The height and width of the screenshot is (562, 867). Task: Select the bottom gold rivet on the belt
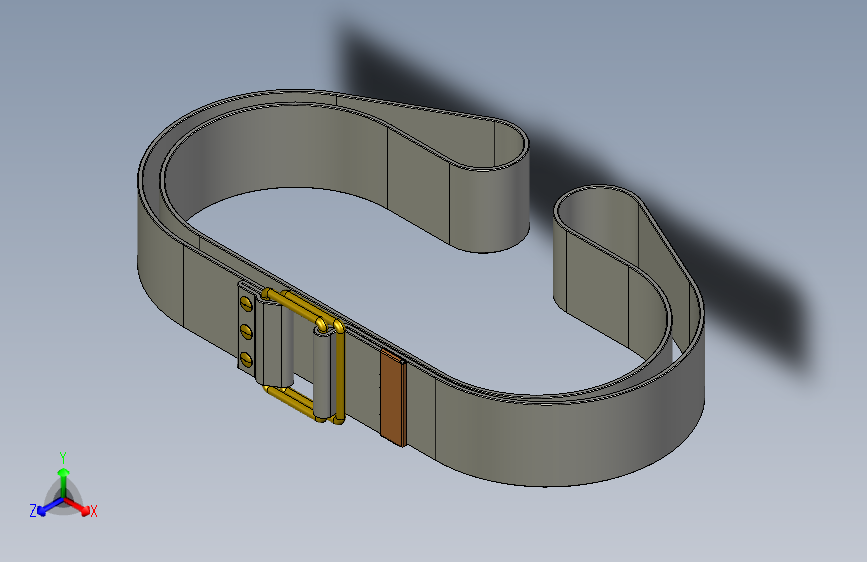[x=247, y=360]
